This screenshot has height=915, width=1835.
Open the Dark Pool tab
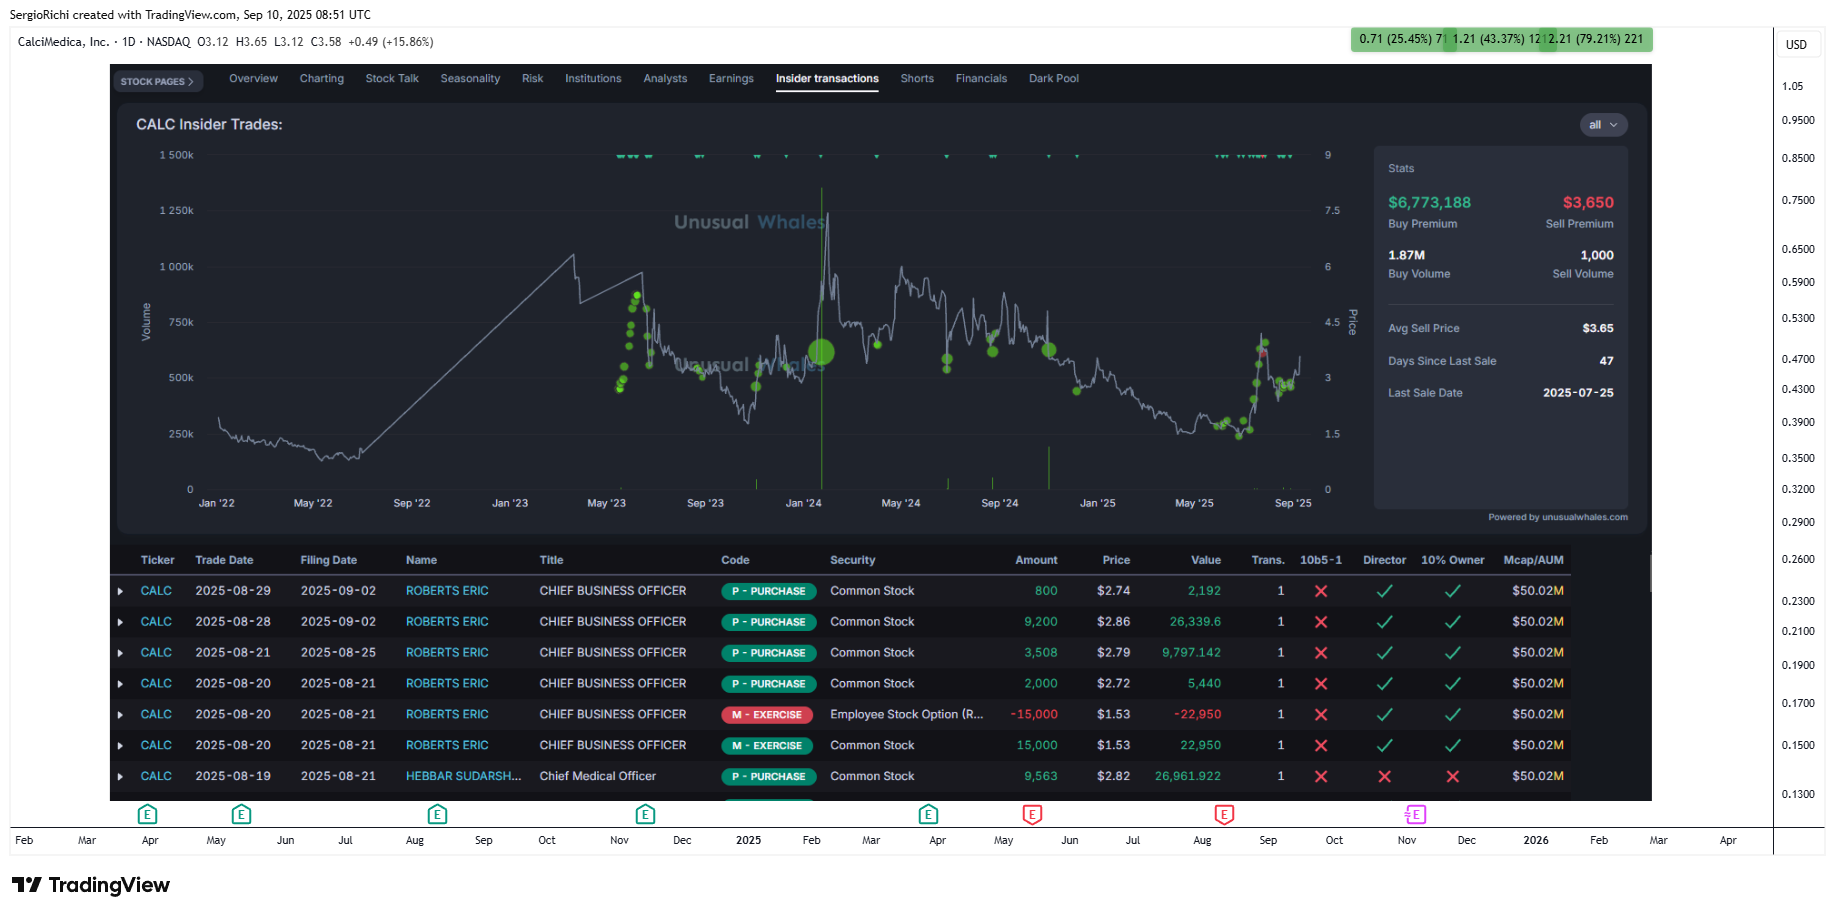pos(1054,78)
